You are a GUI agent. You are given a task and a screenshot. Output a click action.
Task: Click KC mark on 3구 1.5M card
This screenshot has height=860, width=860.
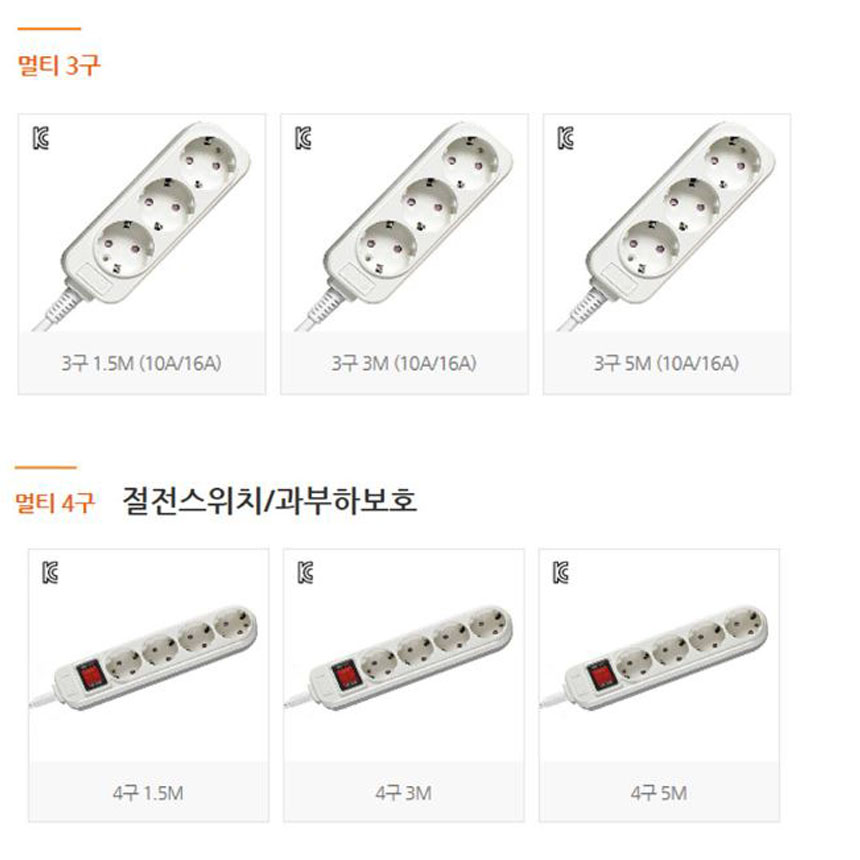click(x=41, y=138)
